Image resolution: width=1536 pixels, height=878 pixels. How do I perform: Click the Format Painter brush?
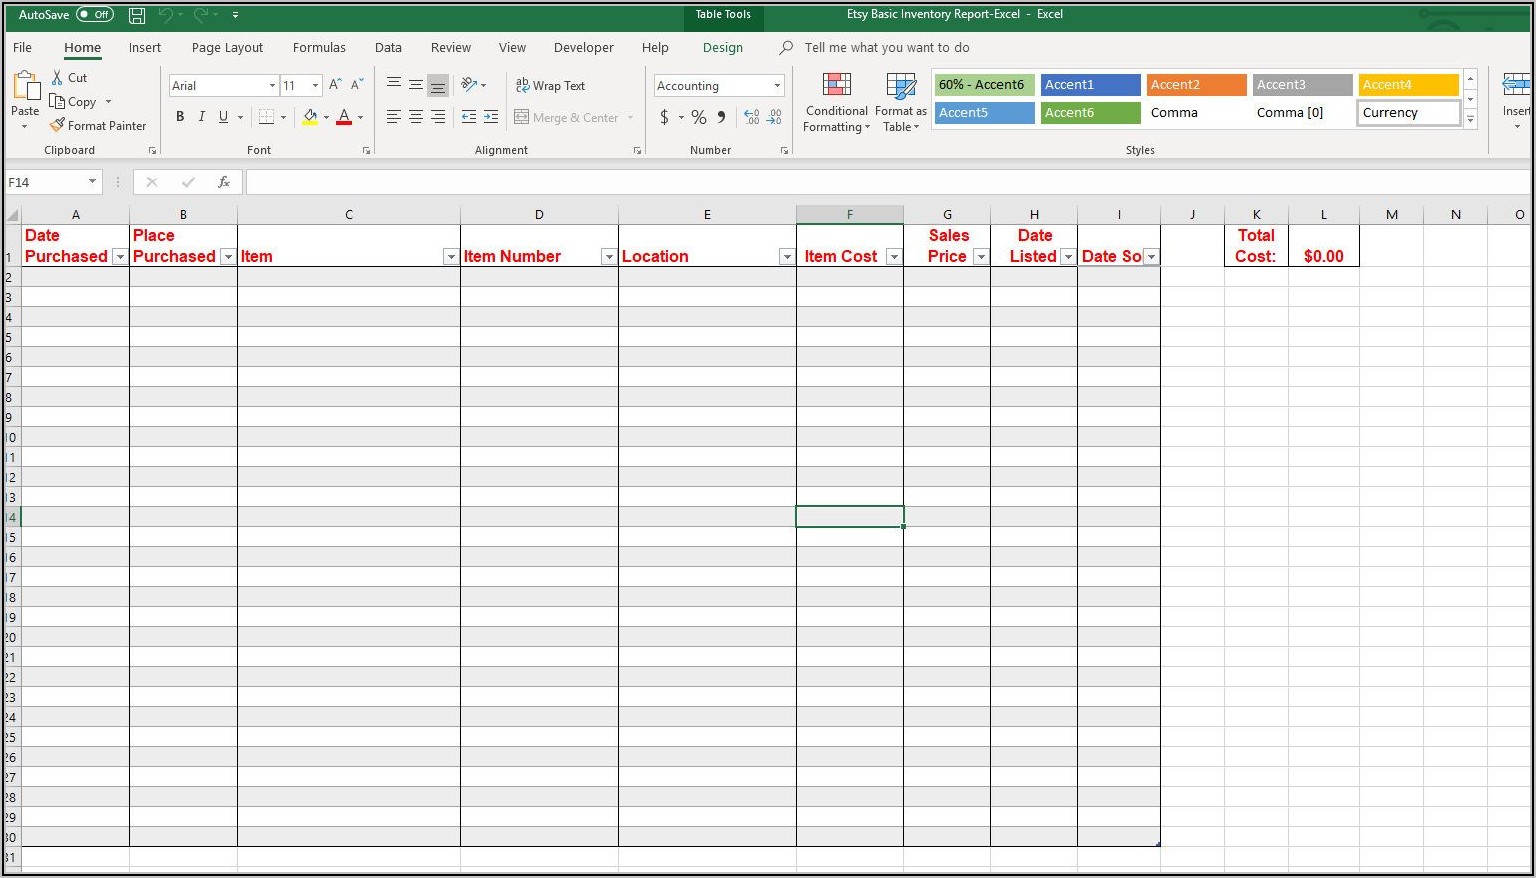[58, 126]
